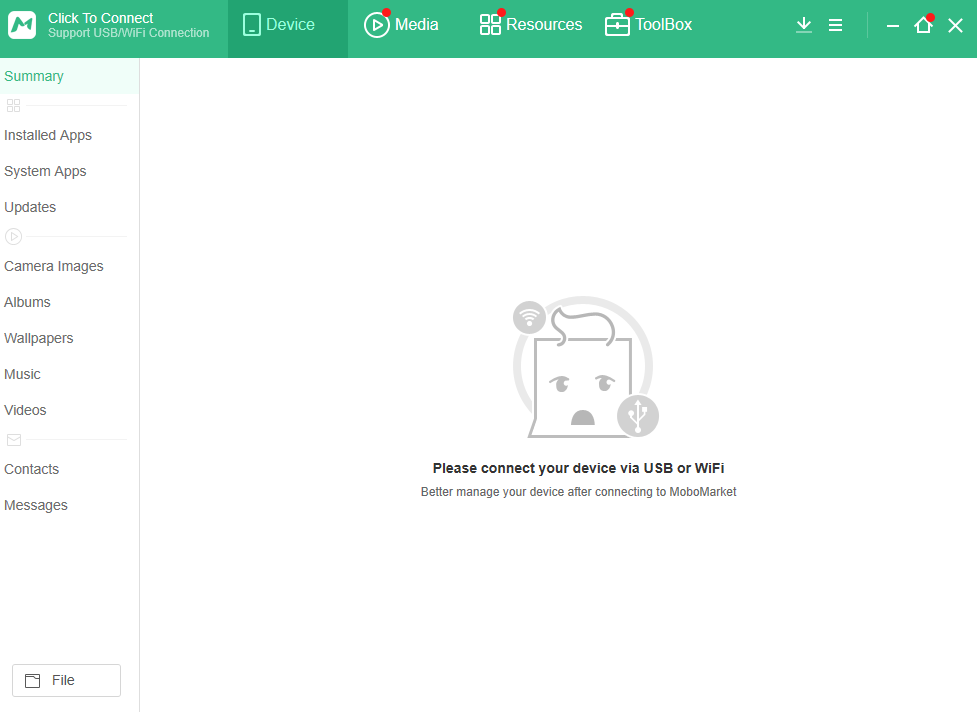Click the WiFi connection icon
Viewport: 977px width, 712px height.
click(x=530, y=317)
